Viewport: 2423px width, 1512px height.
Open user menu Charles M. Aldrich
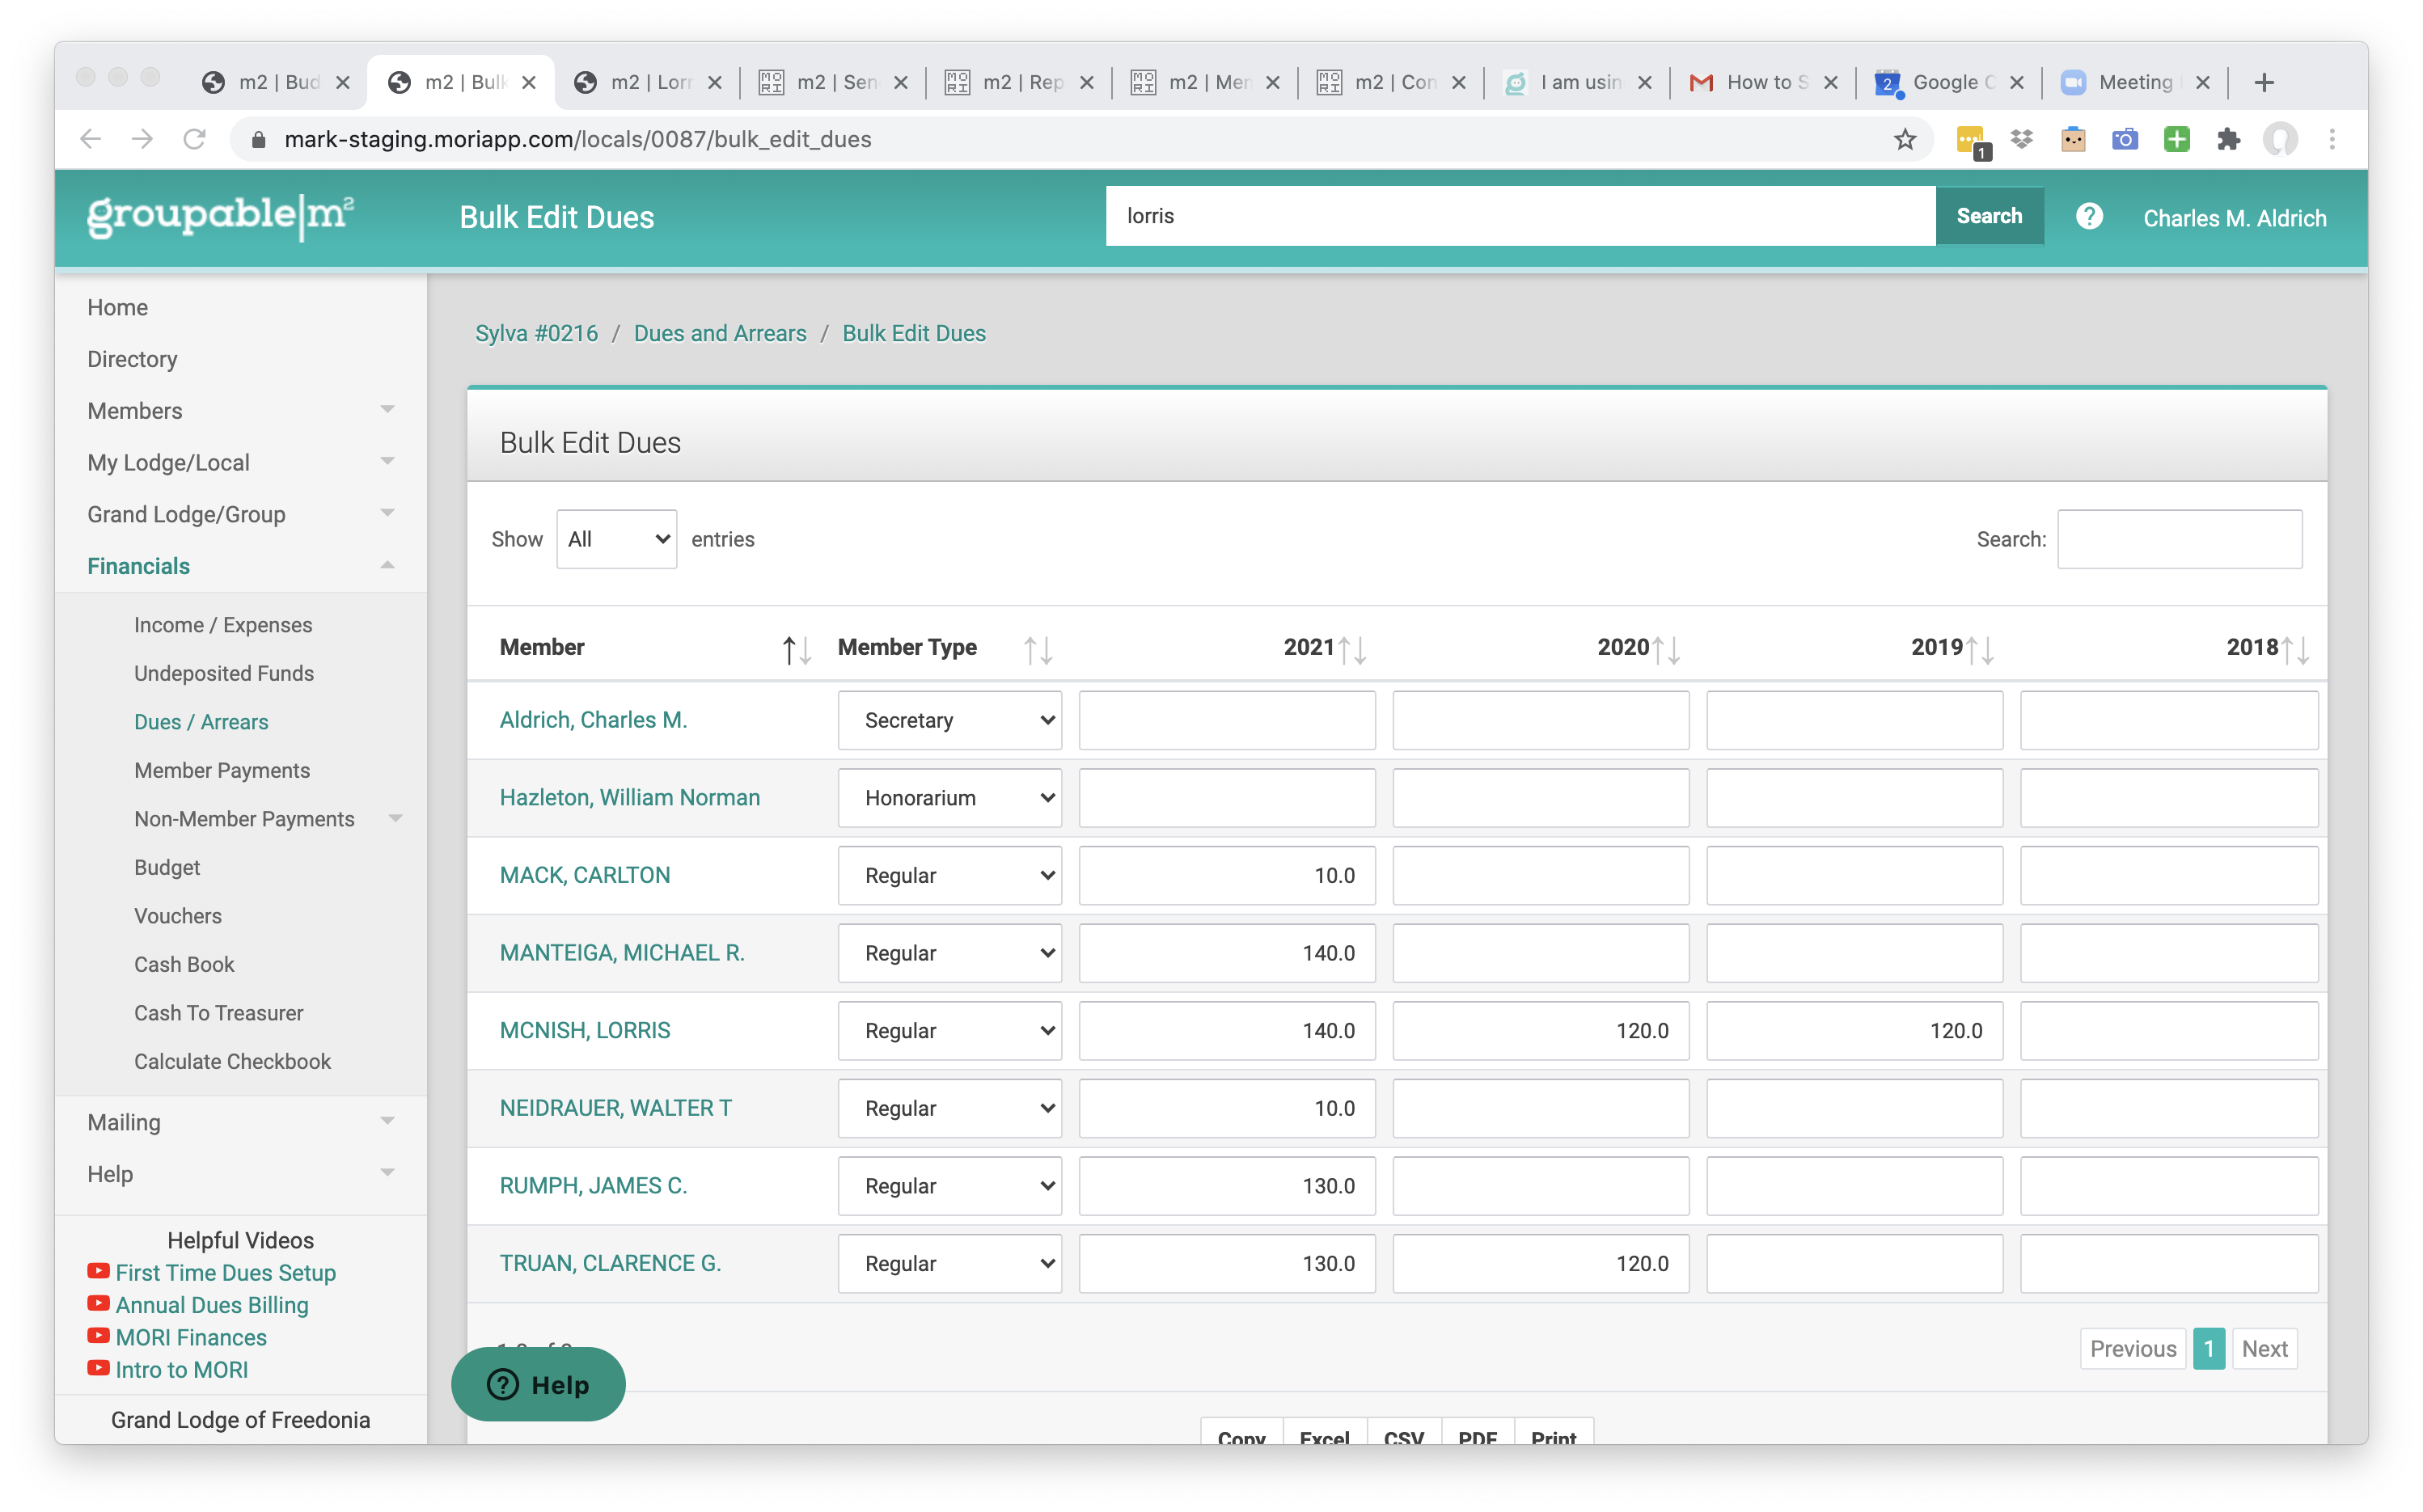[x=2234, y=218]
